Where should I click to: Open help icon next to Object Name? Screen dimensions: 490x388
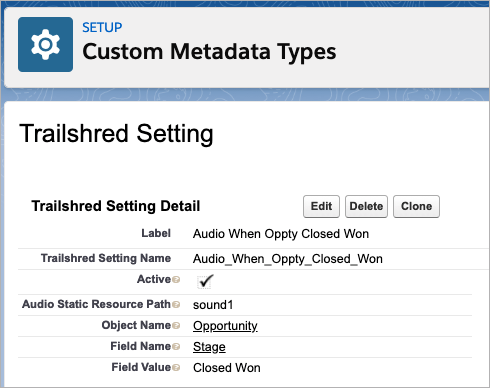176,325
